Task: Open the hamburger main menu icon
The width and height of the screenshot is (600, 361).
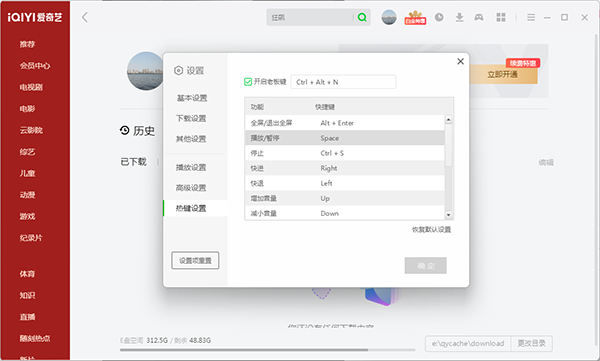Action: point(531,17)
